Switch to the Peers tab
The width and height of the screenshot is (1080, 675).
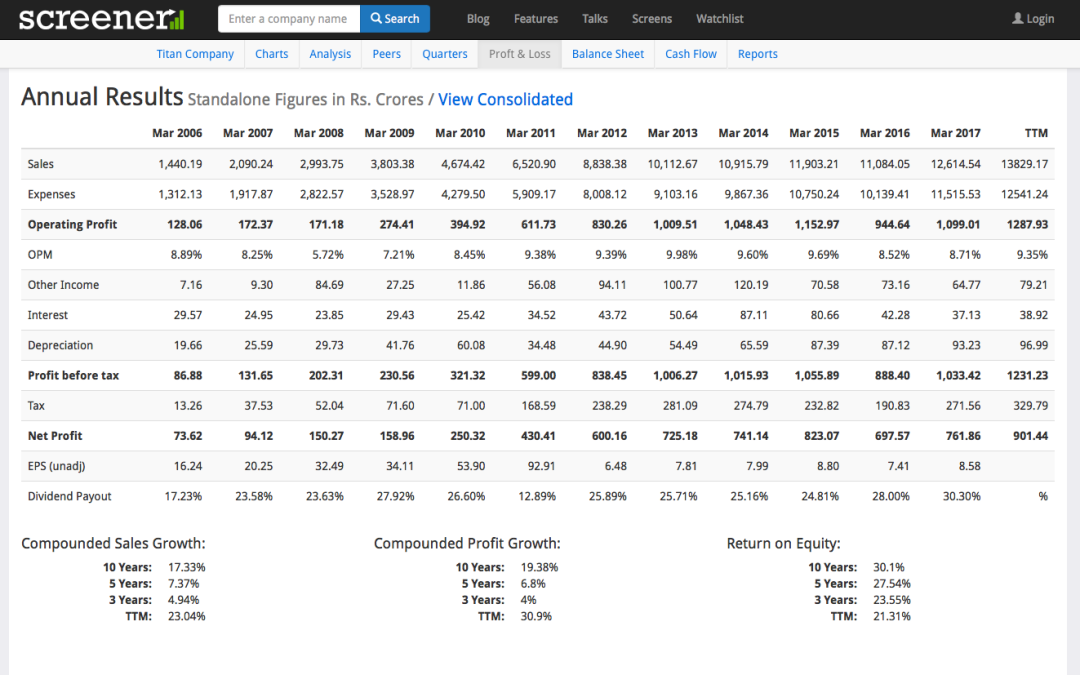coord(386,54)
